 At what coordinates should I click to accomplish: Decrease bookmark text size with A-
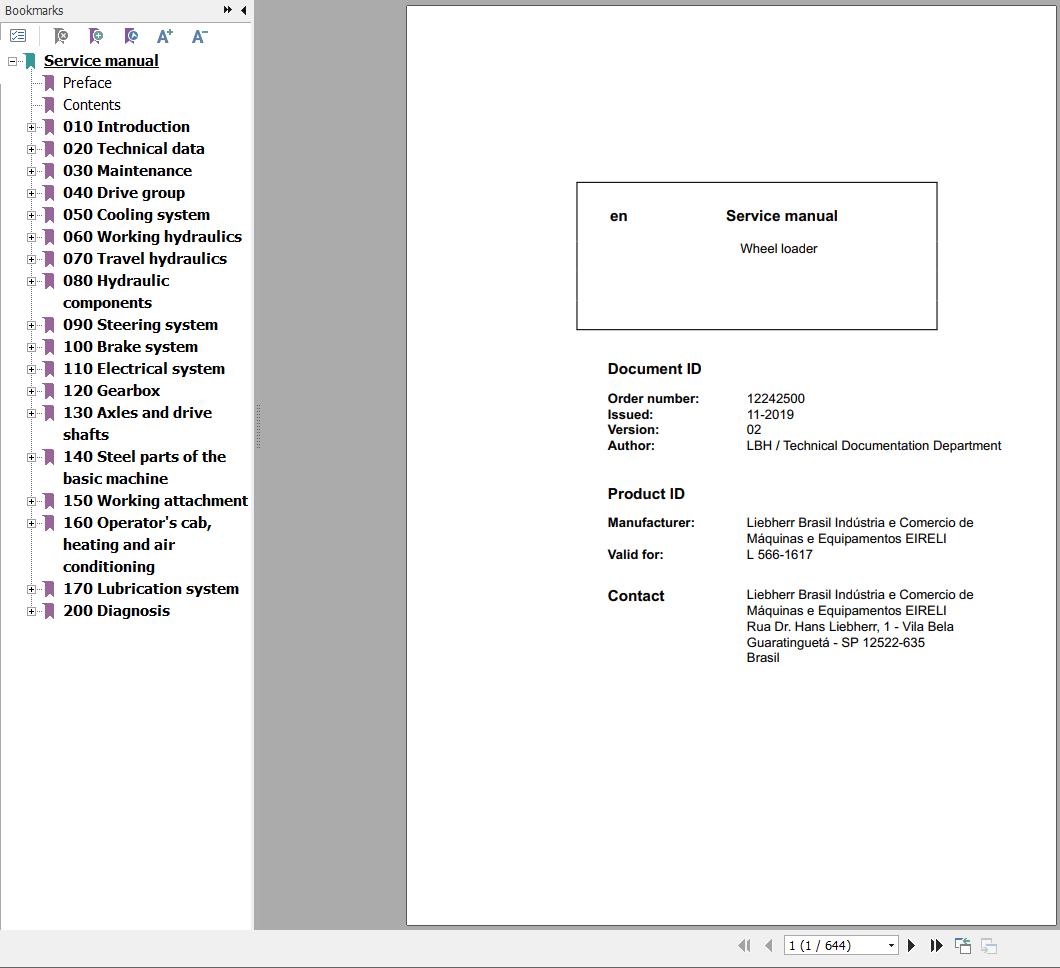[x=199, y=36]
